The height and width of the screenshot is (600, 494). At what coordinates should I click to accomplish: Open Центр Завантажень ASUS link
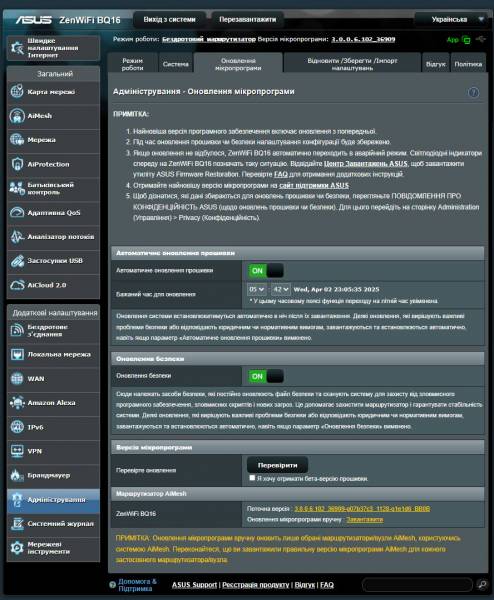tap(365, 164)
